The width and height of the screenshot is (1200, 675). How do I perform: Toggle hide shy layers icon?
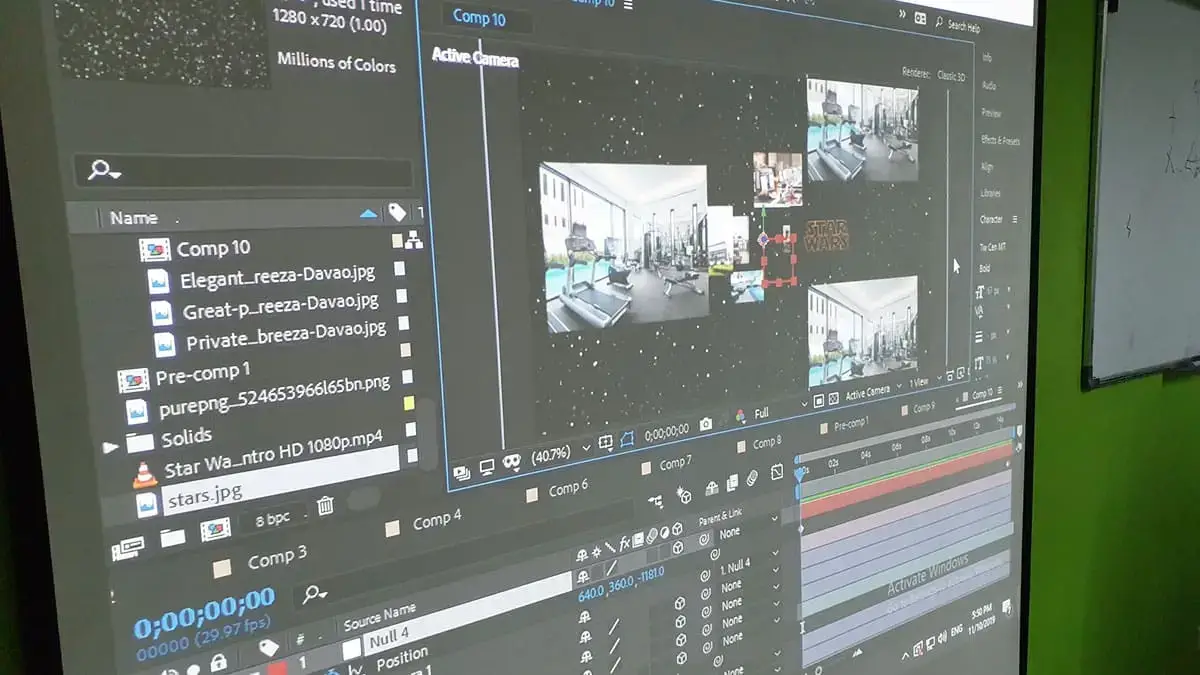point(711,488)
